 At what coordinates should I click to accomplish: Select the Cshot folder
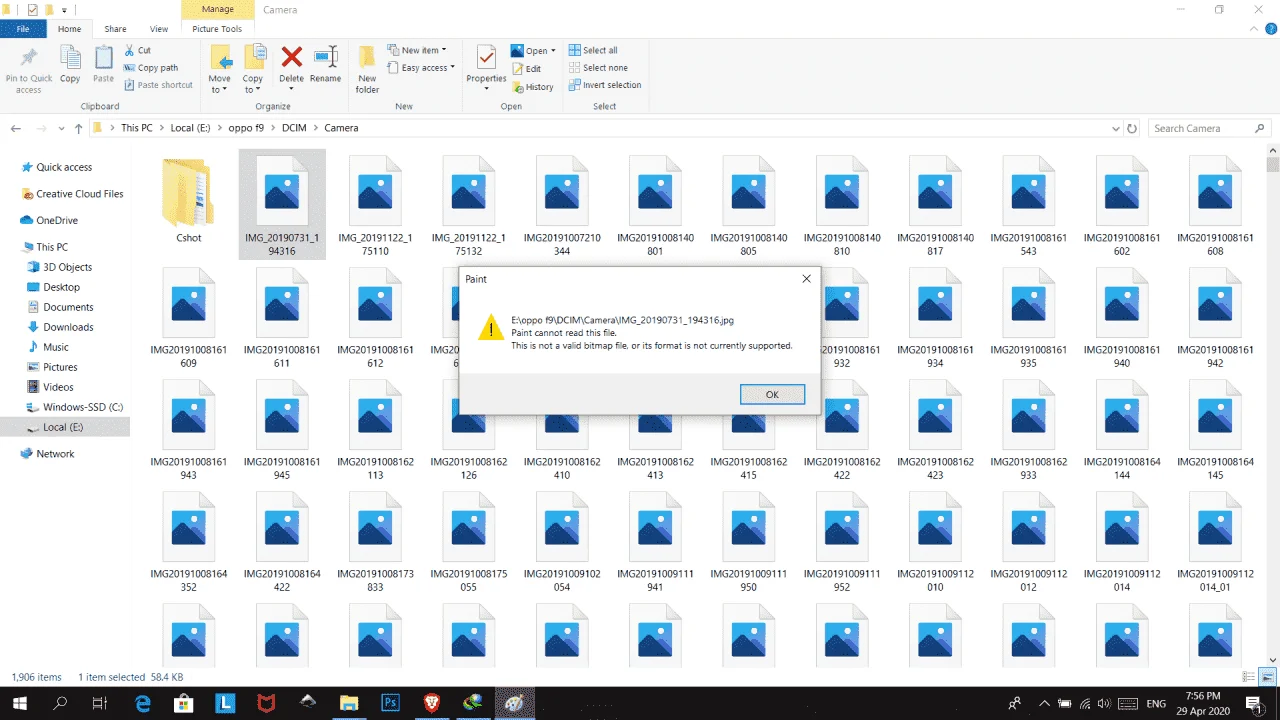(189, 203)
